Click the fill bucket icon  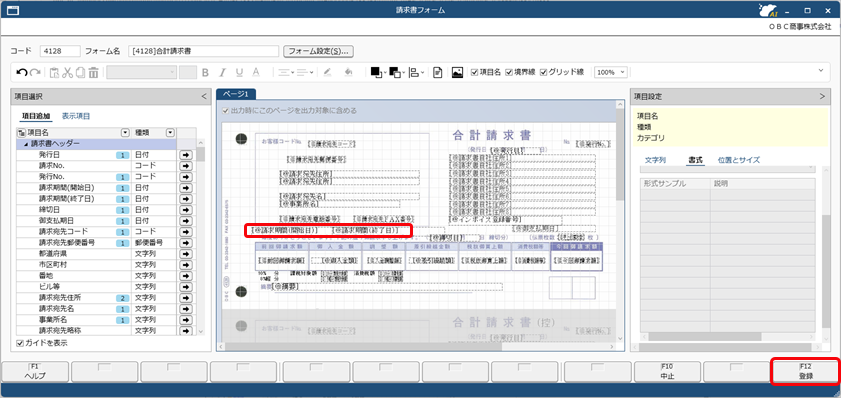348,72
